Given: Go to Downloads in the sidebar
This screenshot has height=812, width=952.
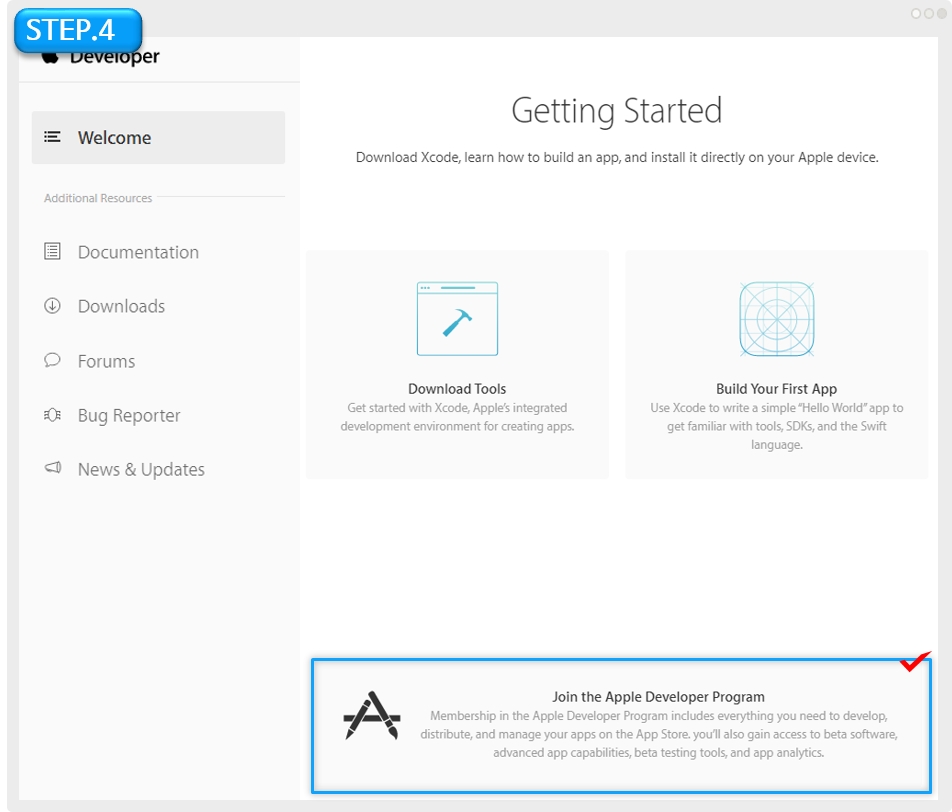Looking at the screenshot, I should (121, 306).
